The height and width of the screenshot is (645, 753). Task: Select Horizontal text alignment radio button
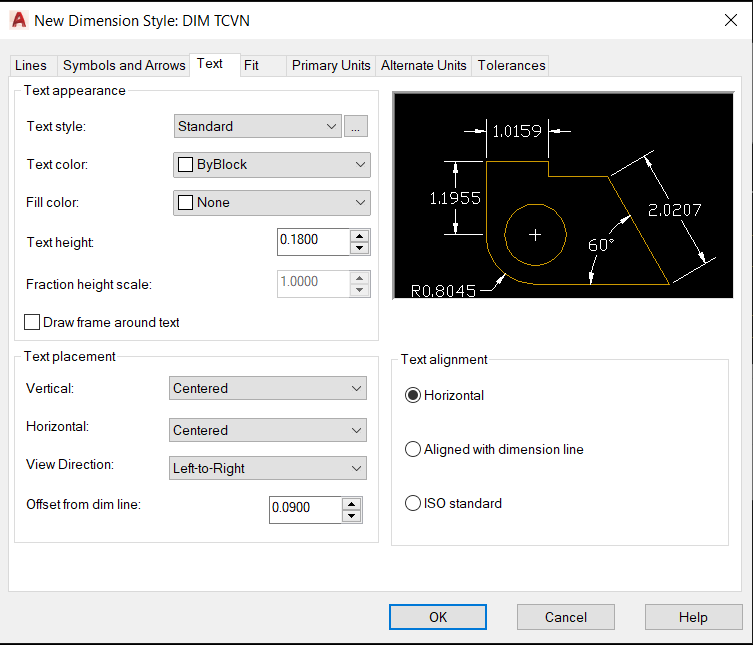pos(413,396)
